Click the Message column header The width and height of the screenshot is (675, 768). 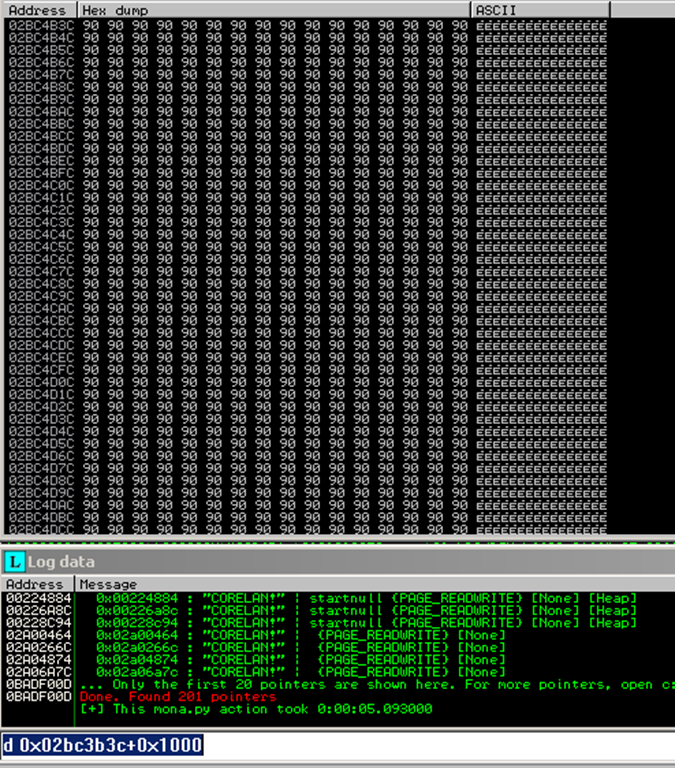tap(108, 584)
